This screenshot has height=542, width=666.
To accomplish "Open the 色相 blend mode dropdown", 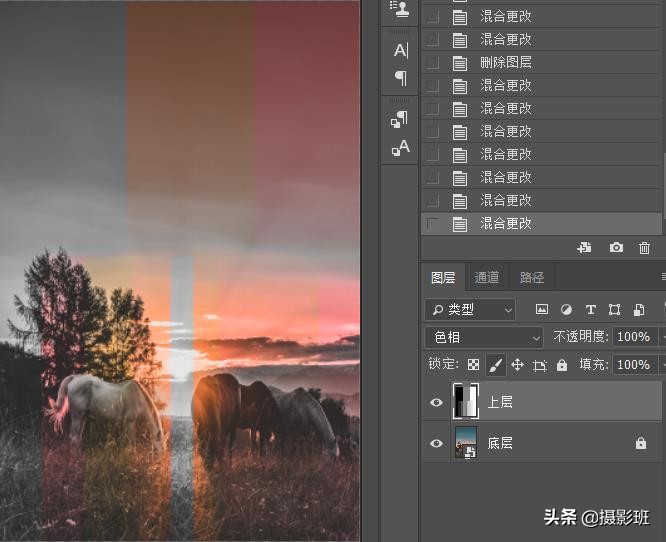I will (x=484, y=337).
